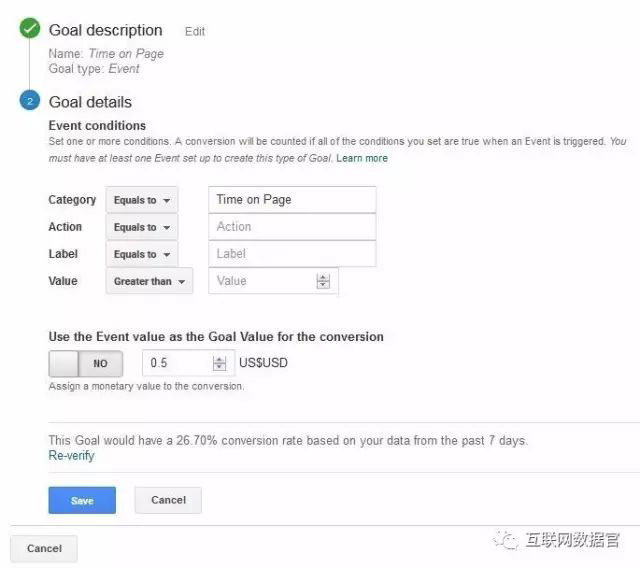Image resolution: width=640 pixels, height=568 pixels.
Task: Click the Edit link beside Goal description
Action: pos(195,31)
